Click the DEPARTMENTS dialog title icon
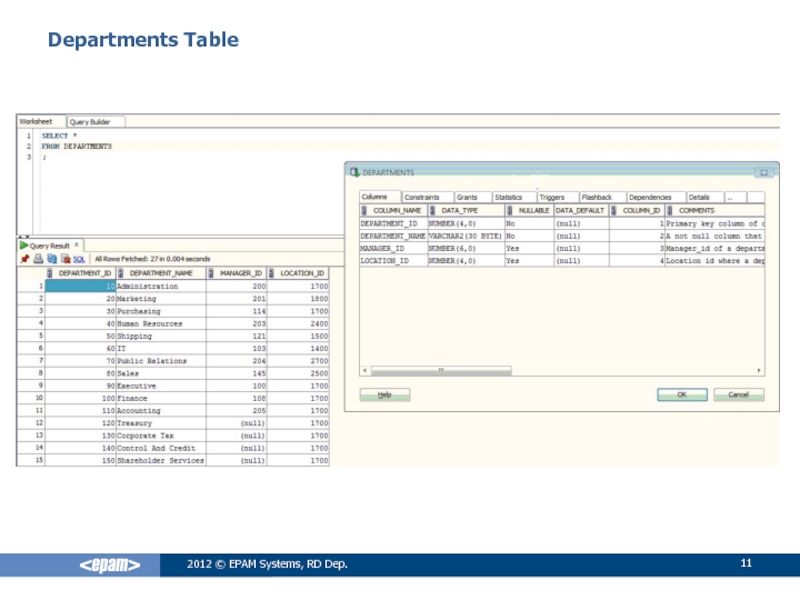800x600 pixels. pyautogui.click(x=354, y=171)
